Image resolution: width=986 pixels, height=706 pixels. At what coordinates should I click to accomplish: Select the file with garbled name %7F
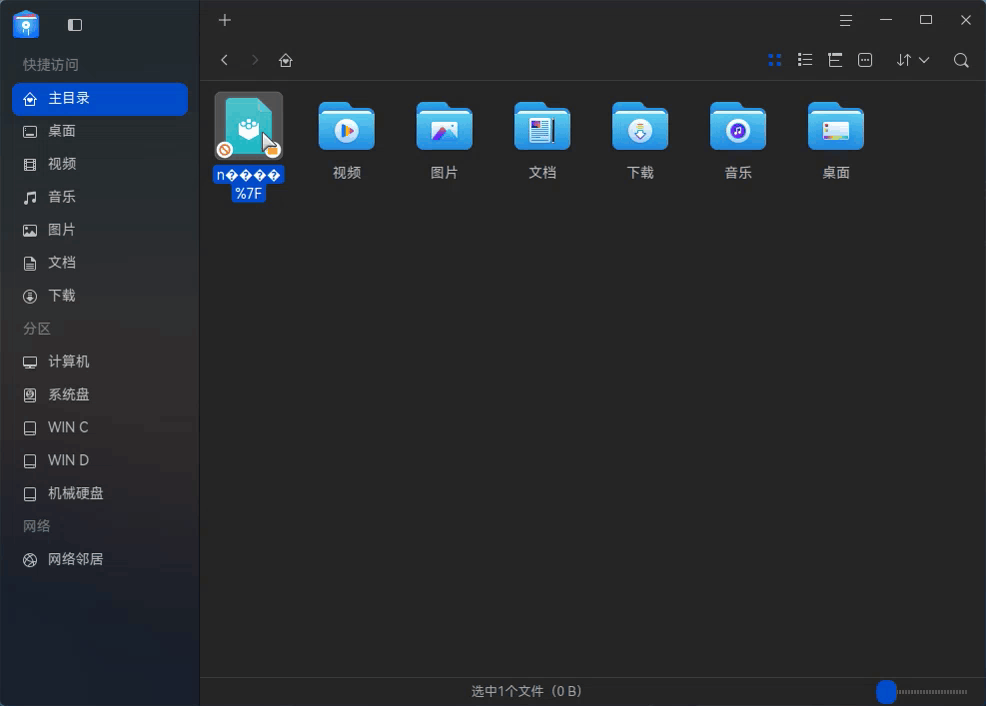click(248, 146)
